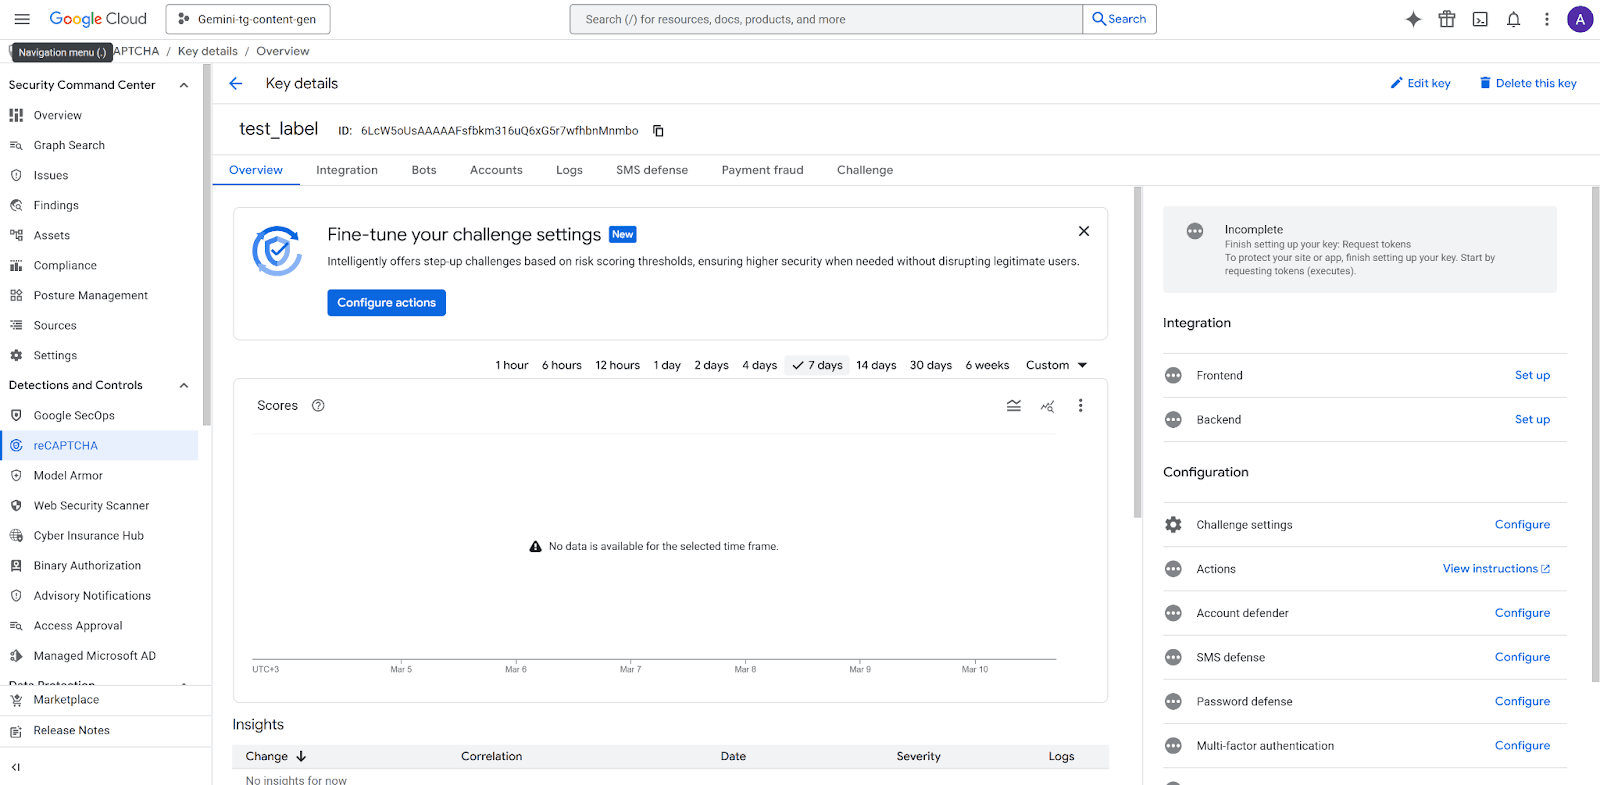The width and height of the screenshot is (1600, 785).
Task: Click the Scores help question icon
Action: [x=318, y=406]
